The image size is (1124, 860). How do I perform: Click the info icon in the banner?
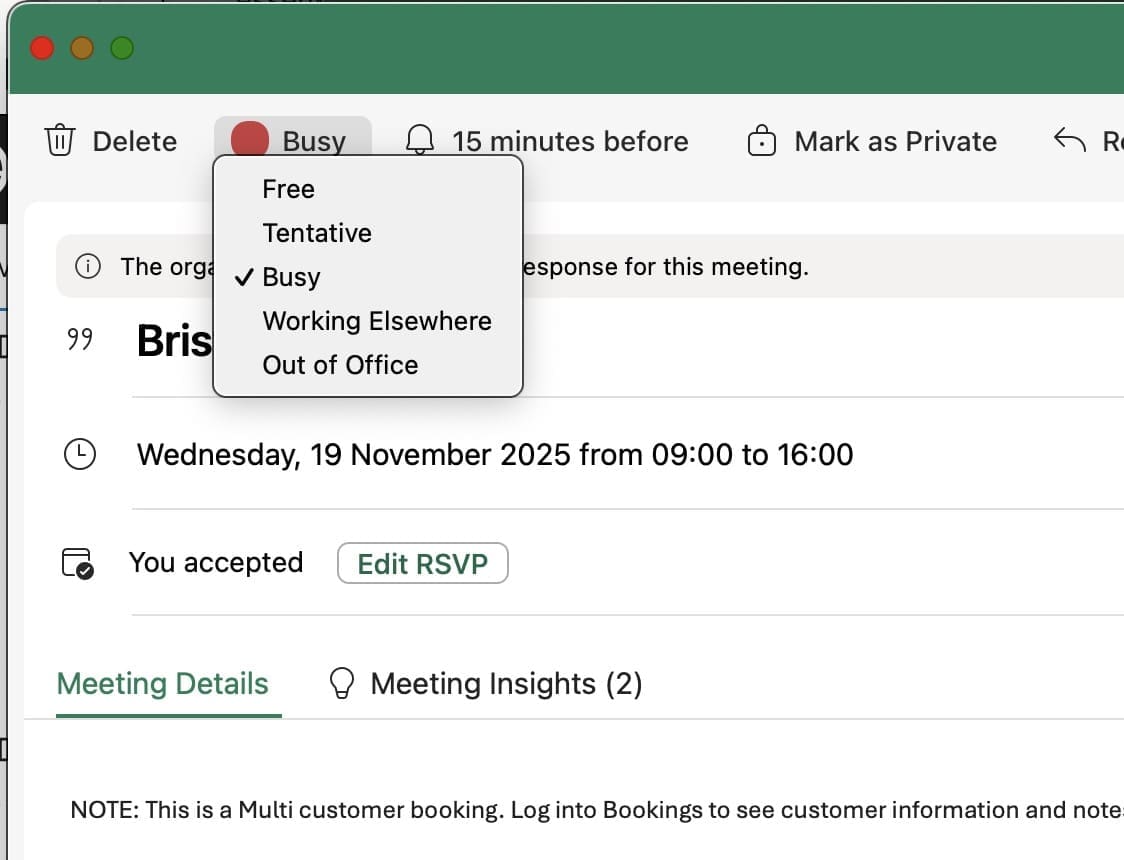pos(88,267)
